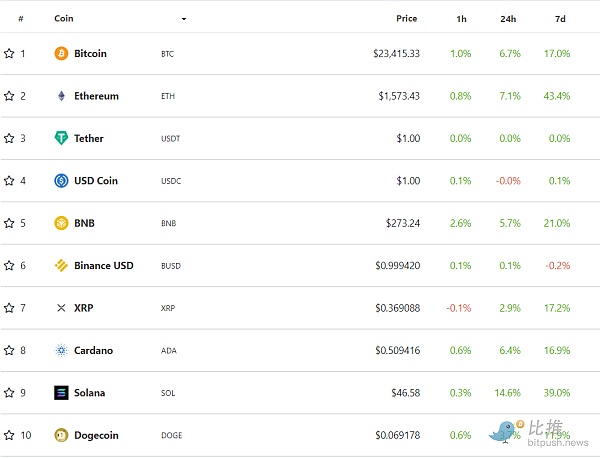Click the Cardano logo icon
Image resolution: width=600 pixels, height=458 pixels.
[x=62, y=350]
